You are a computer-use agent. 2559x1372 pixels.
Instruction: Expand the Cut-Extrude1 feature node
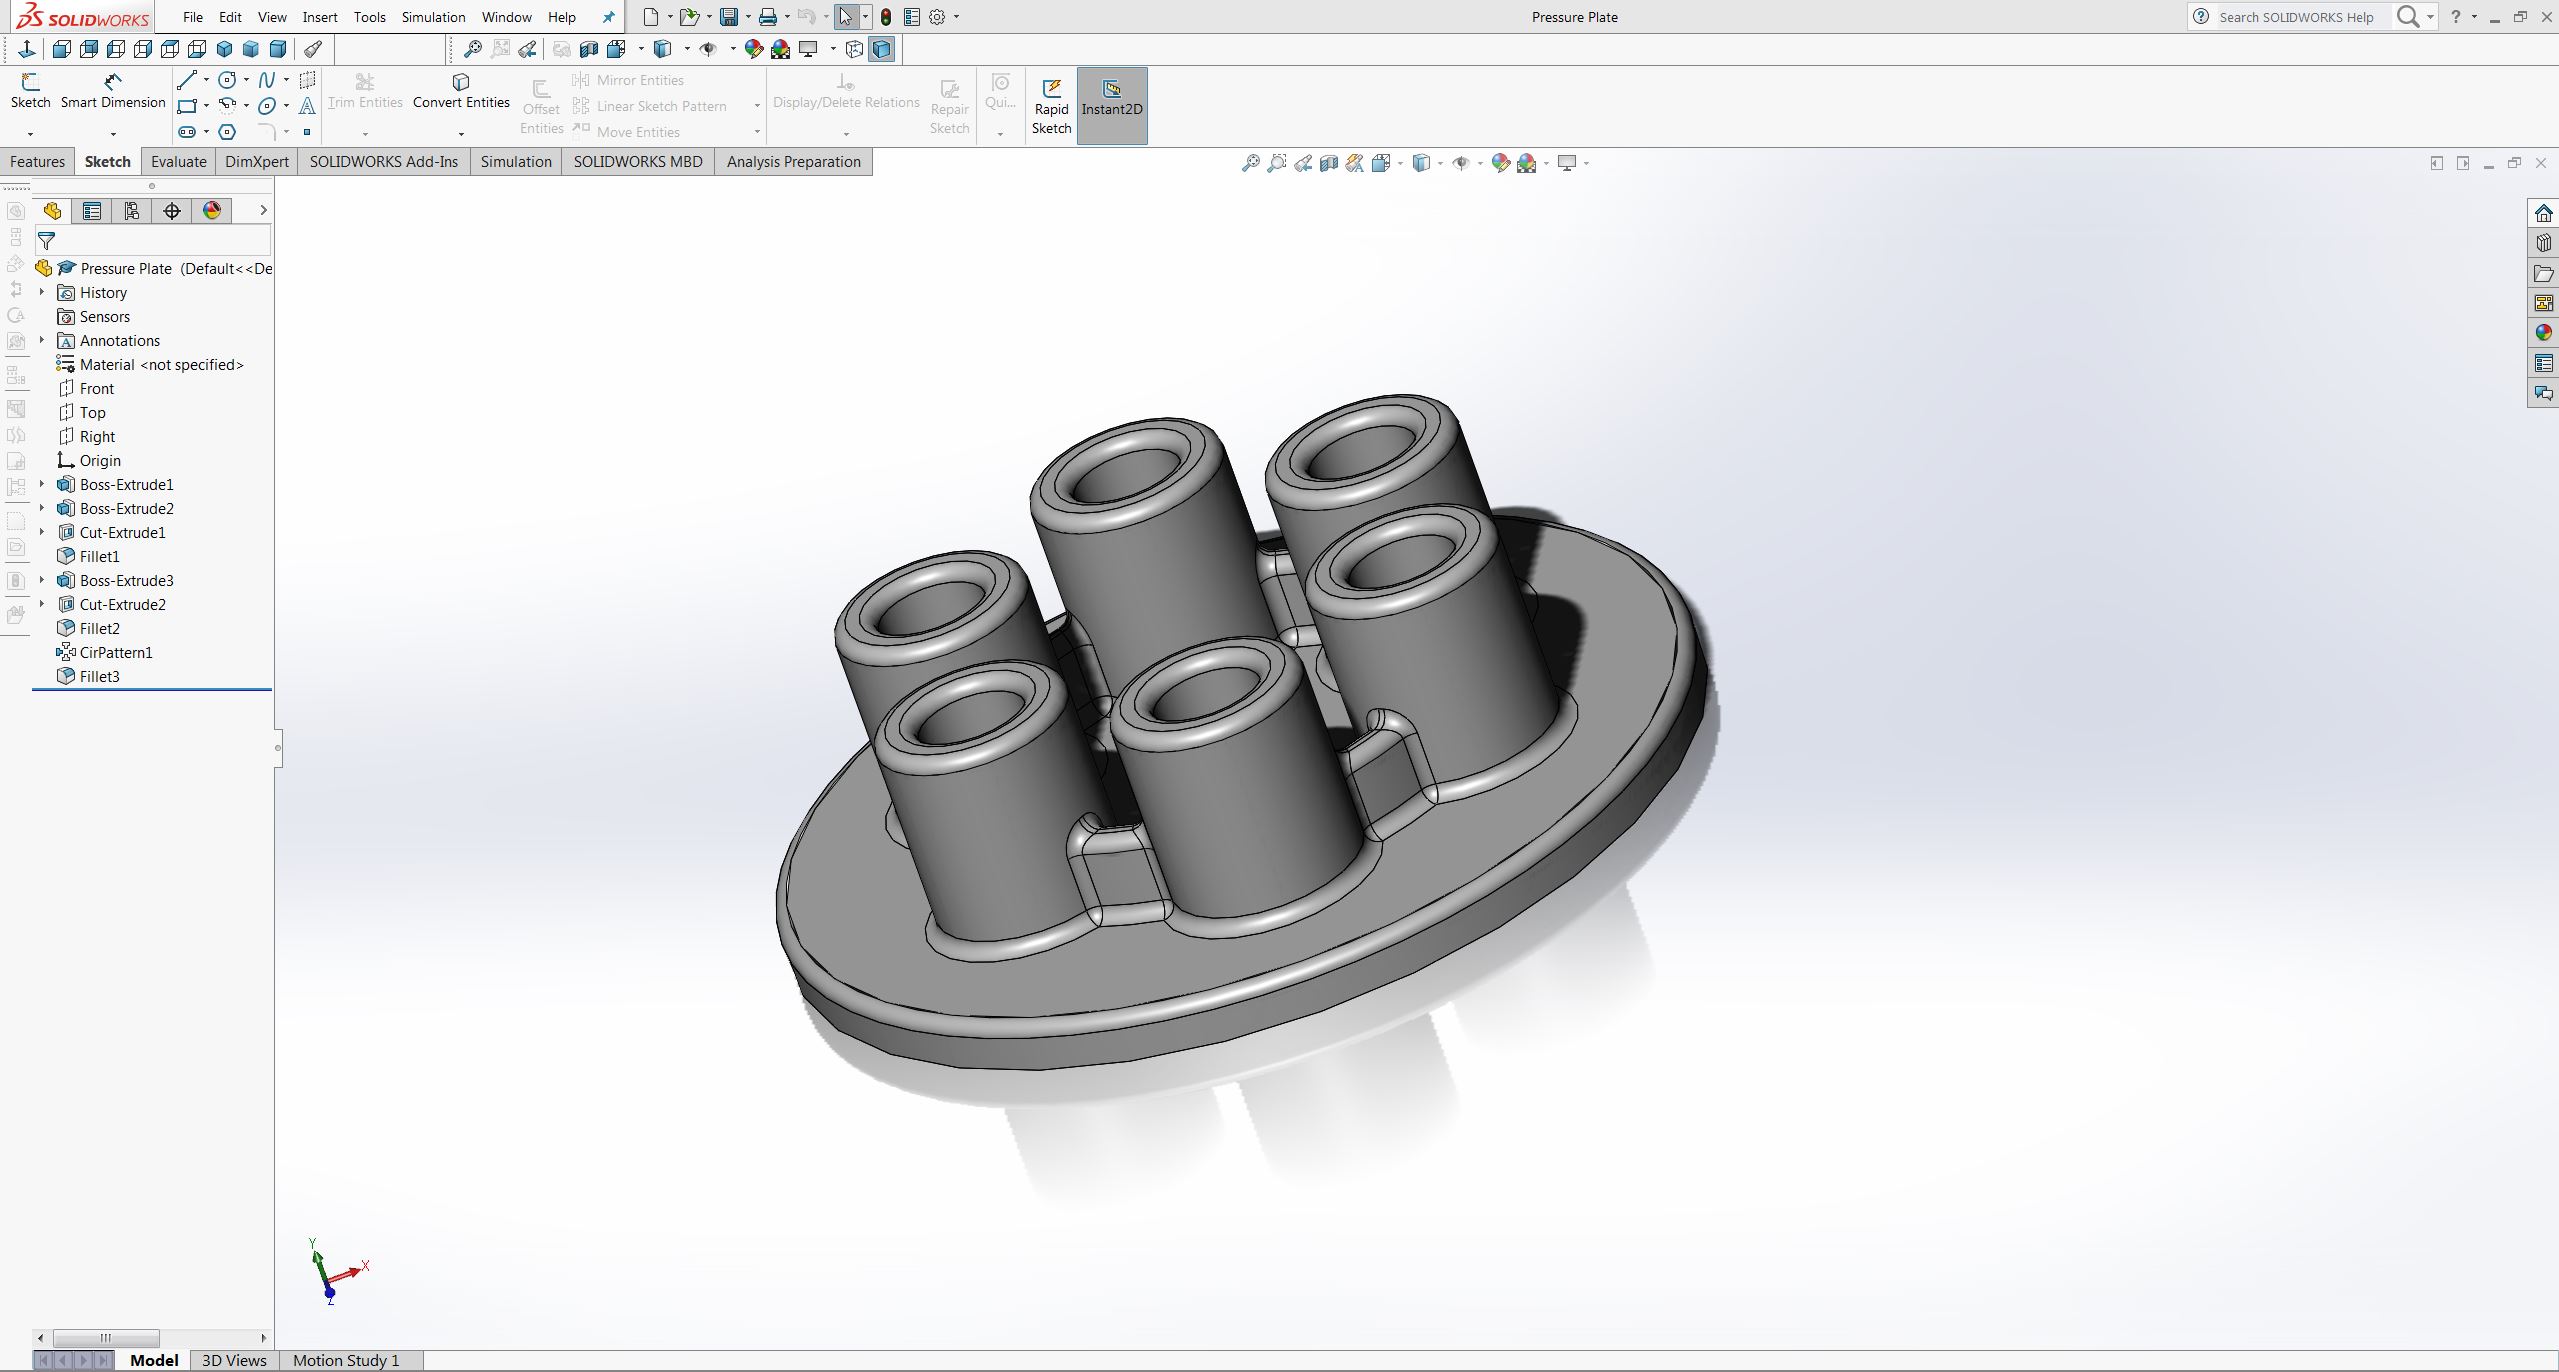tap(42, 532)
